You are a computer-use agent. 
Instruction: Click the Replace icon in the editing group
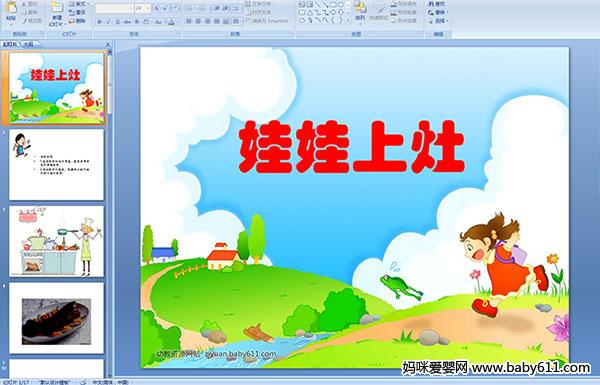[437, 12]
